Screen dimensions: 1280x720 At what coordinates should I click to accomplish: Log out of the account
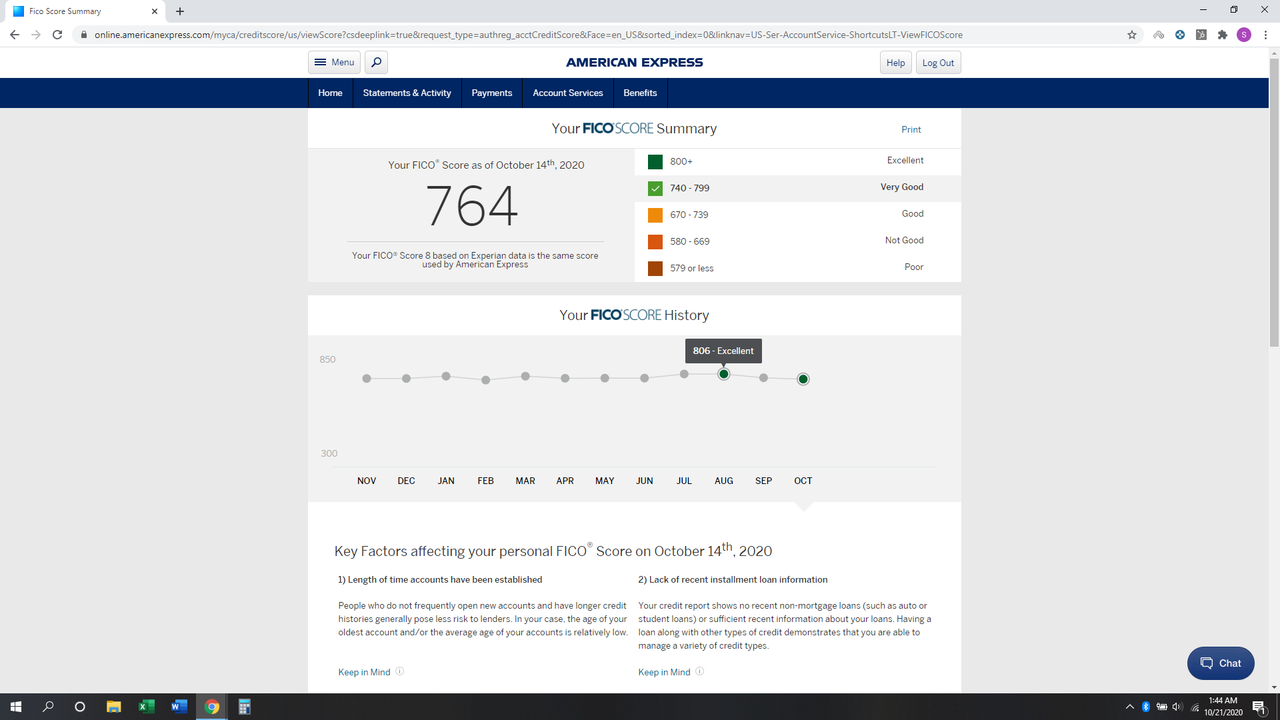coord(938,62)
